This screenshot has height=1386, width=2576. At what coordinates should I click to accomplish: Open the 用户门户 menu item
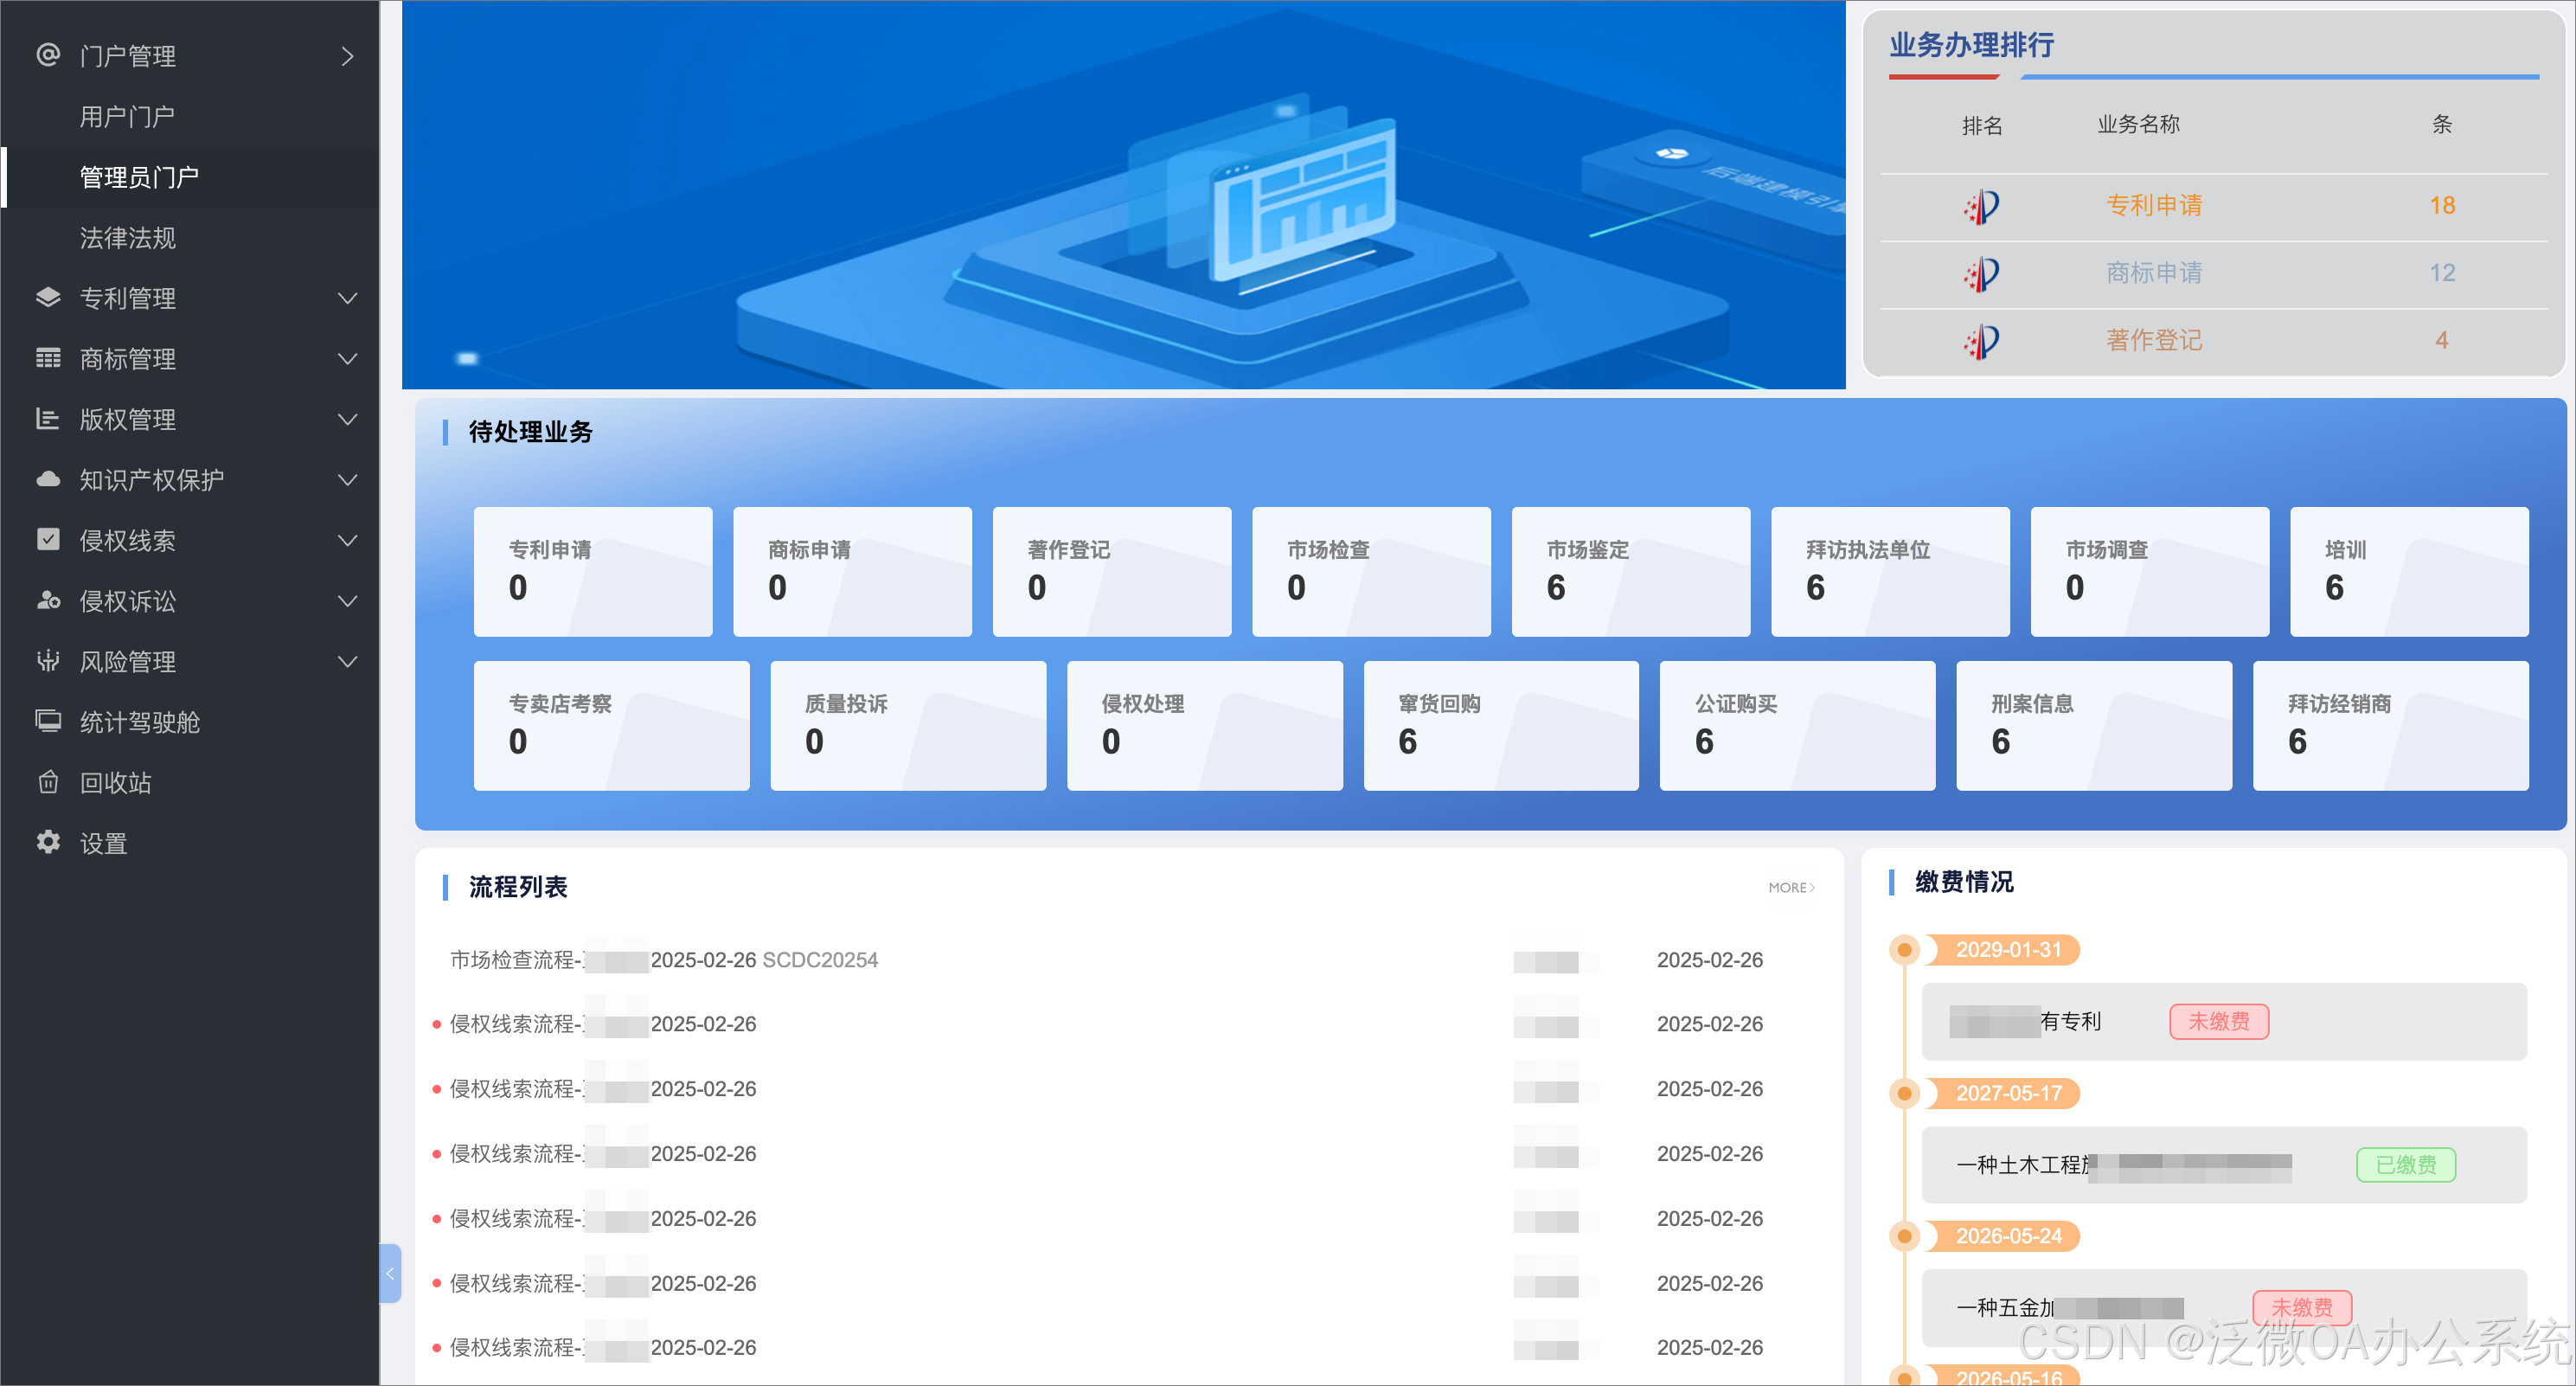127,117
